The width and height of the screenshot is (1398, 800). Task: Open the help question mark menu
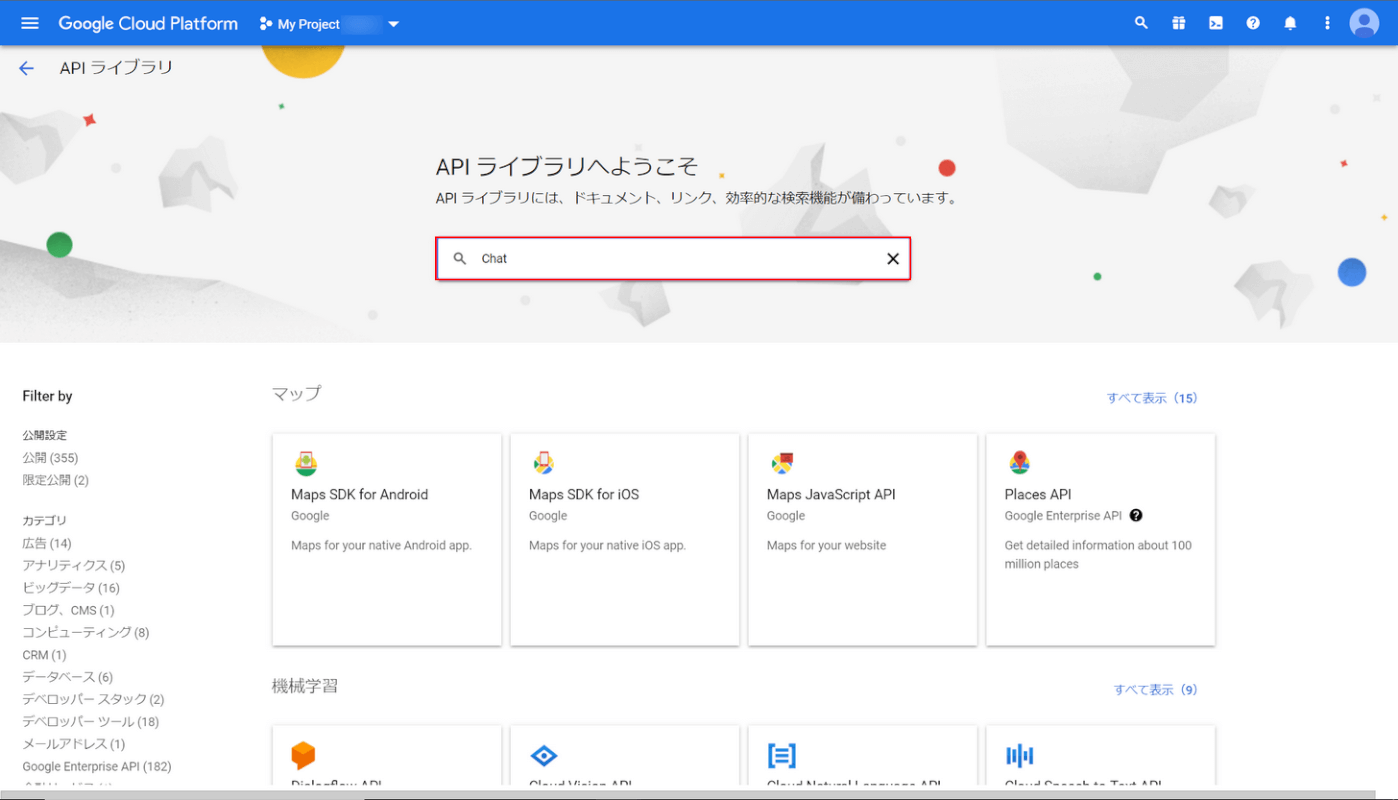tap(1253, 23)
